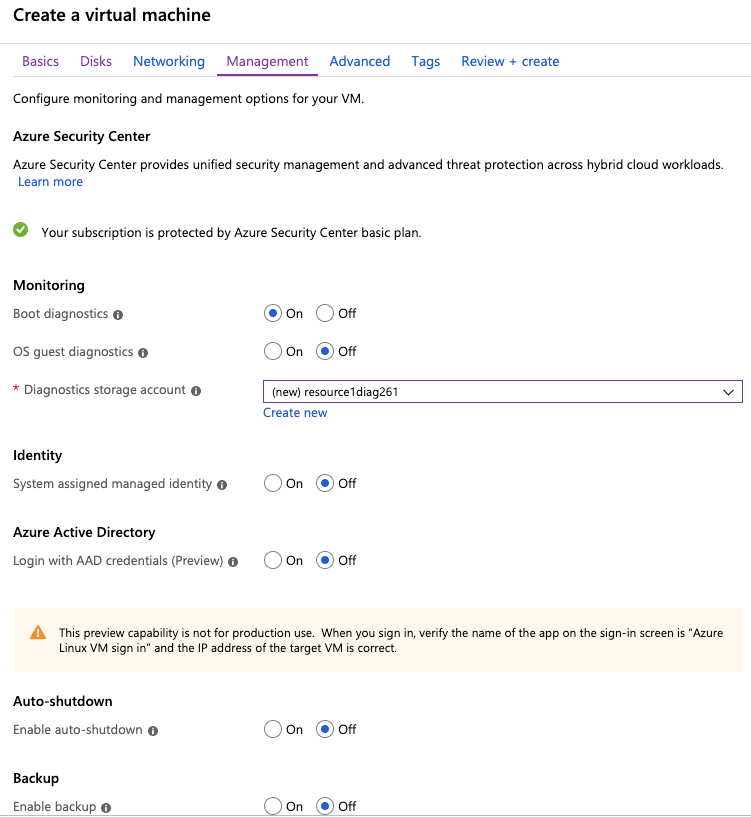The height and width of the screenshot is (817, 751).
Task: Turn OS guest diagnostics On
Action: coord(273,351)
